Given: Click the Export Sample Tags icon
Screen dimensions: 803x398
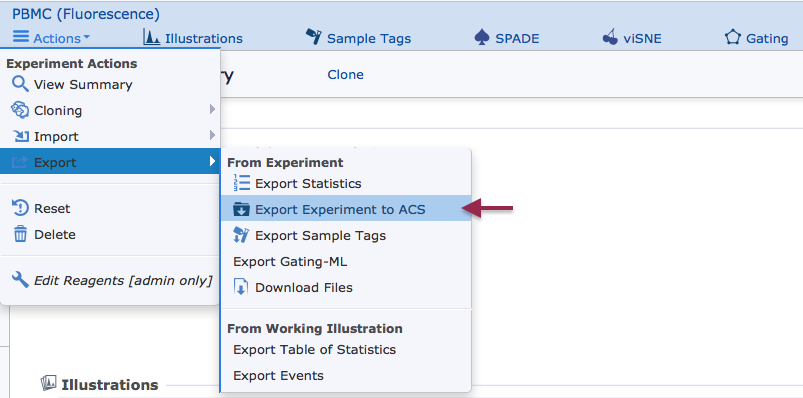Looking at the screenshot, I should point(241,235).
